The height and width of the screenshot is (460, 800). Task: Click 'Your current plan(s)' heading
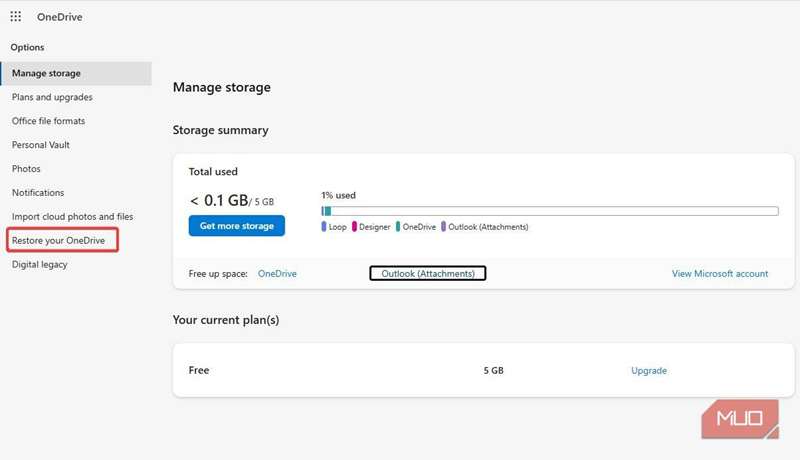(x=226, y=320)
